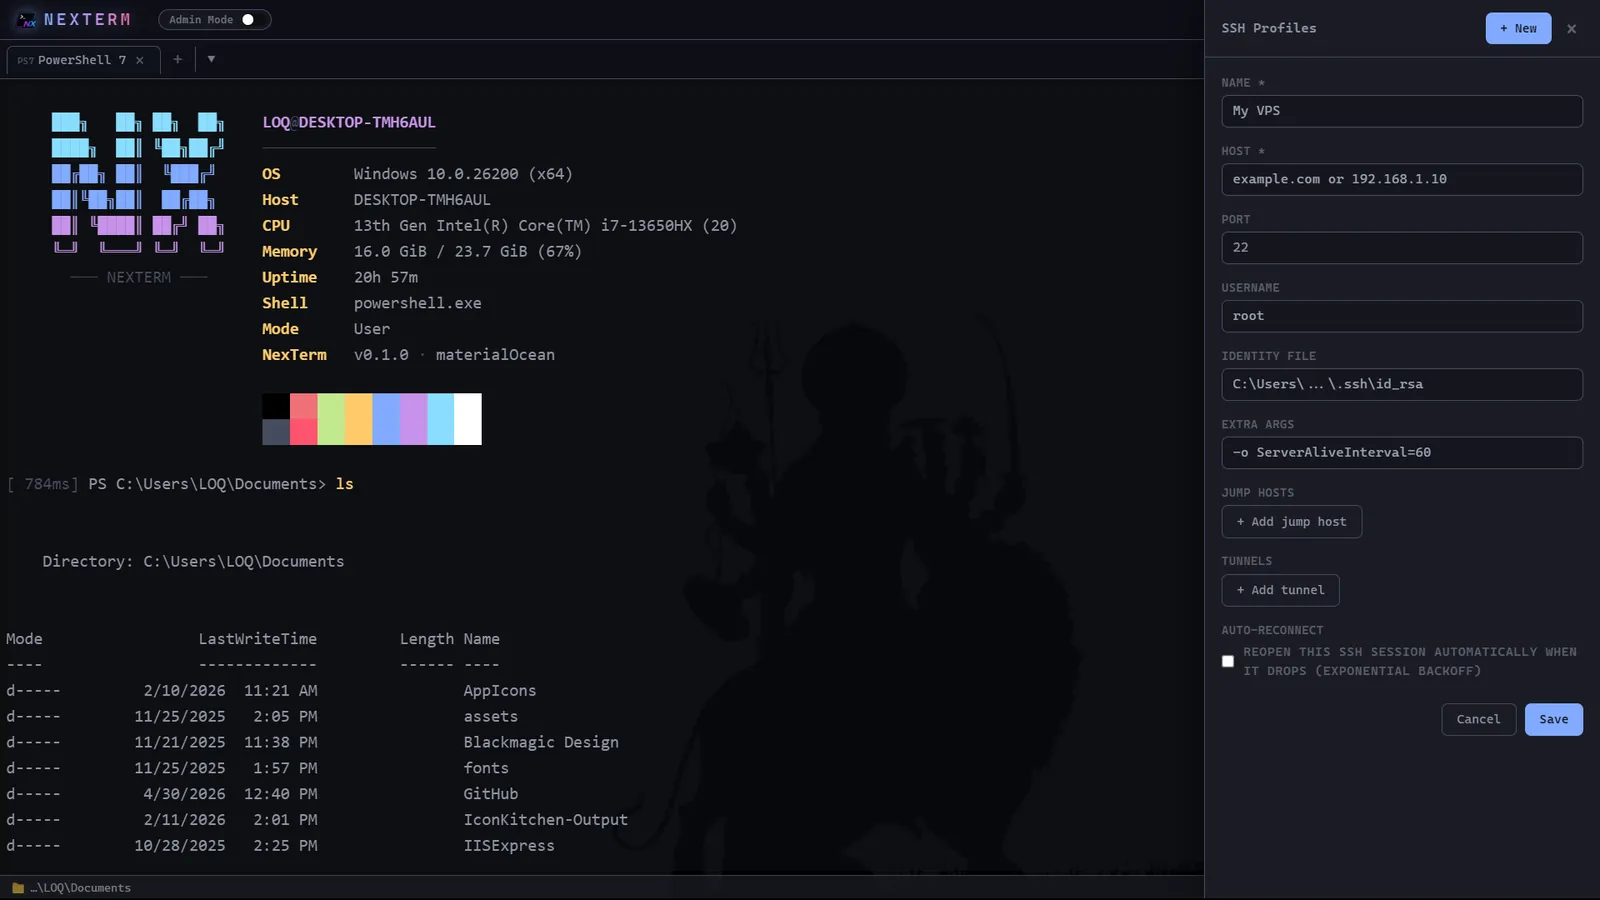Click the Identity File path field

[x=1401, y=384]
